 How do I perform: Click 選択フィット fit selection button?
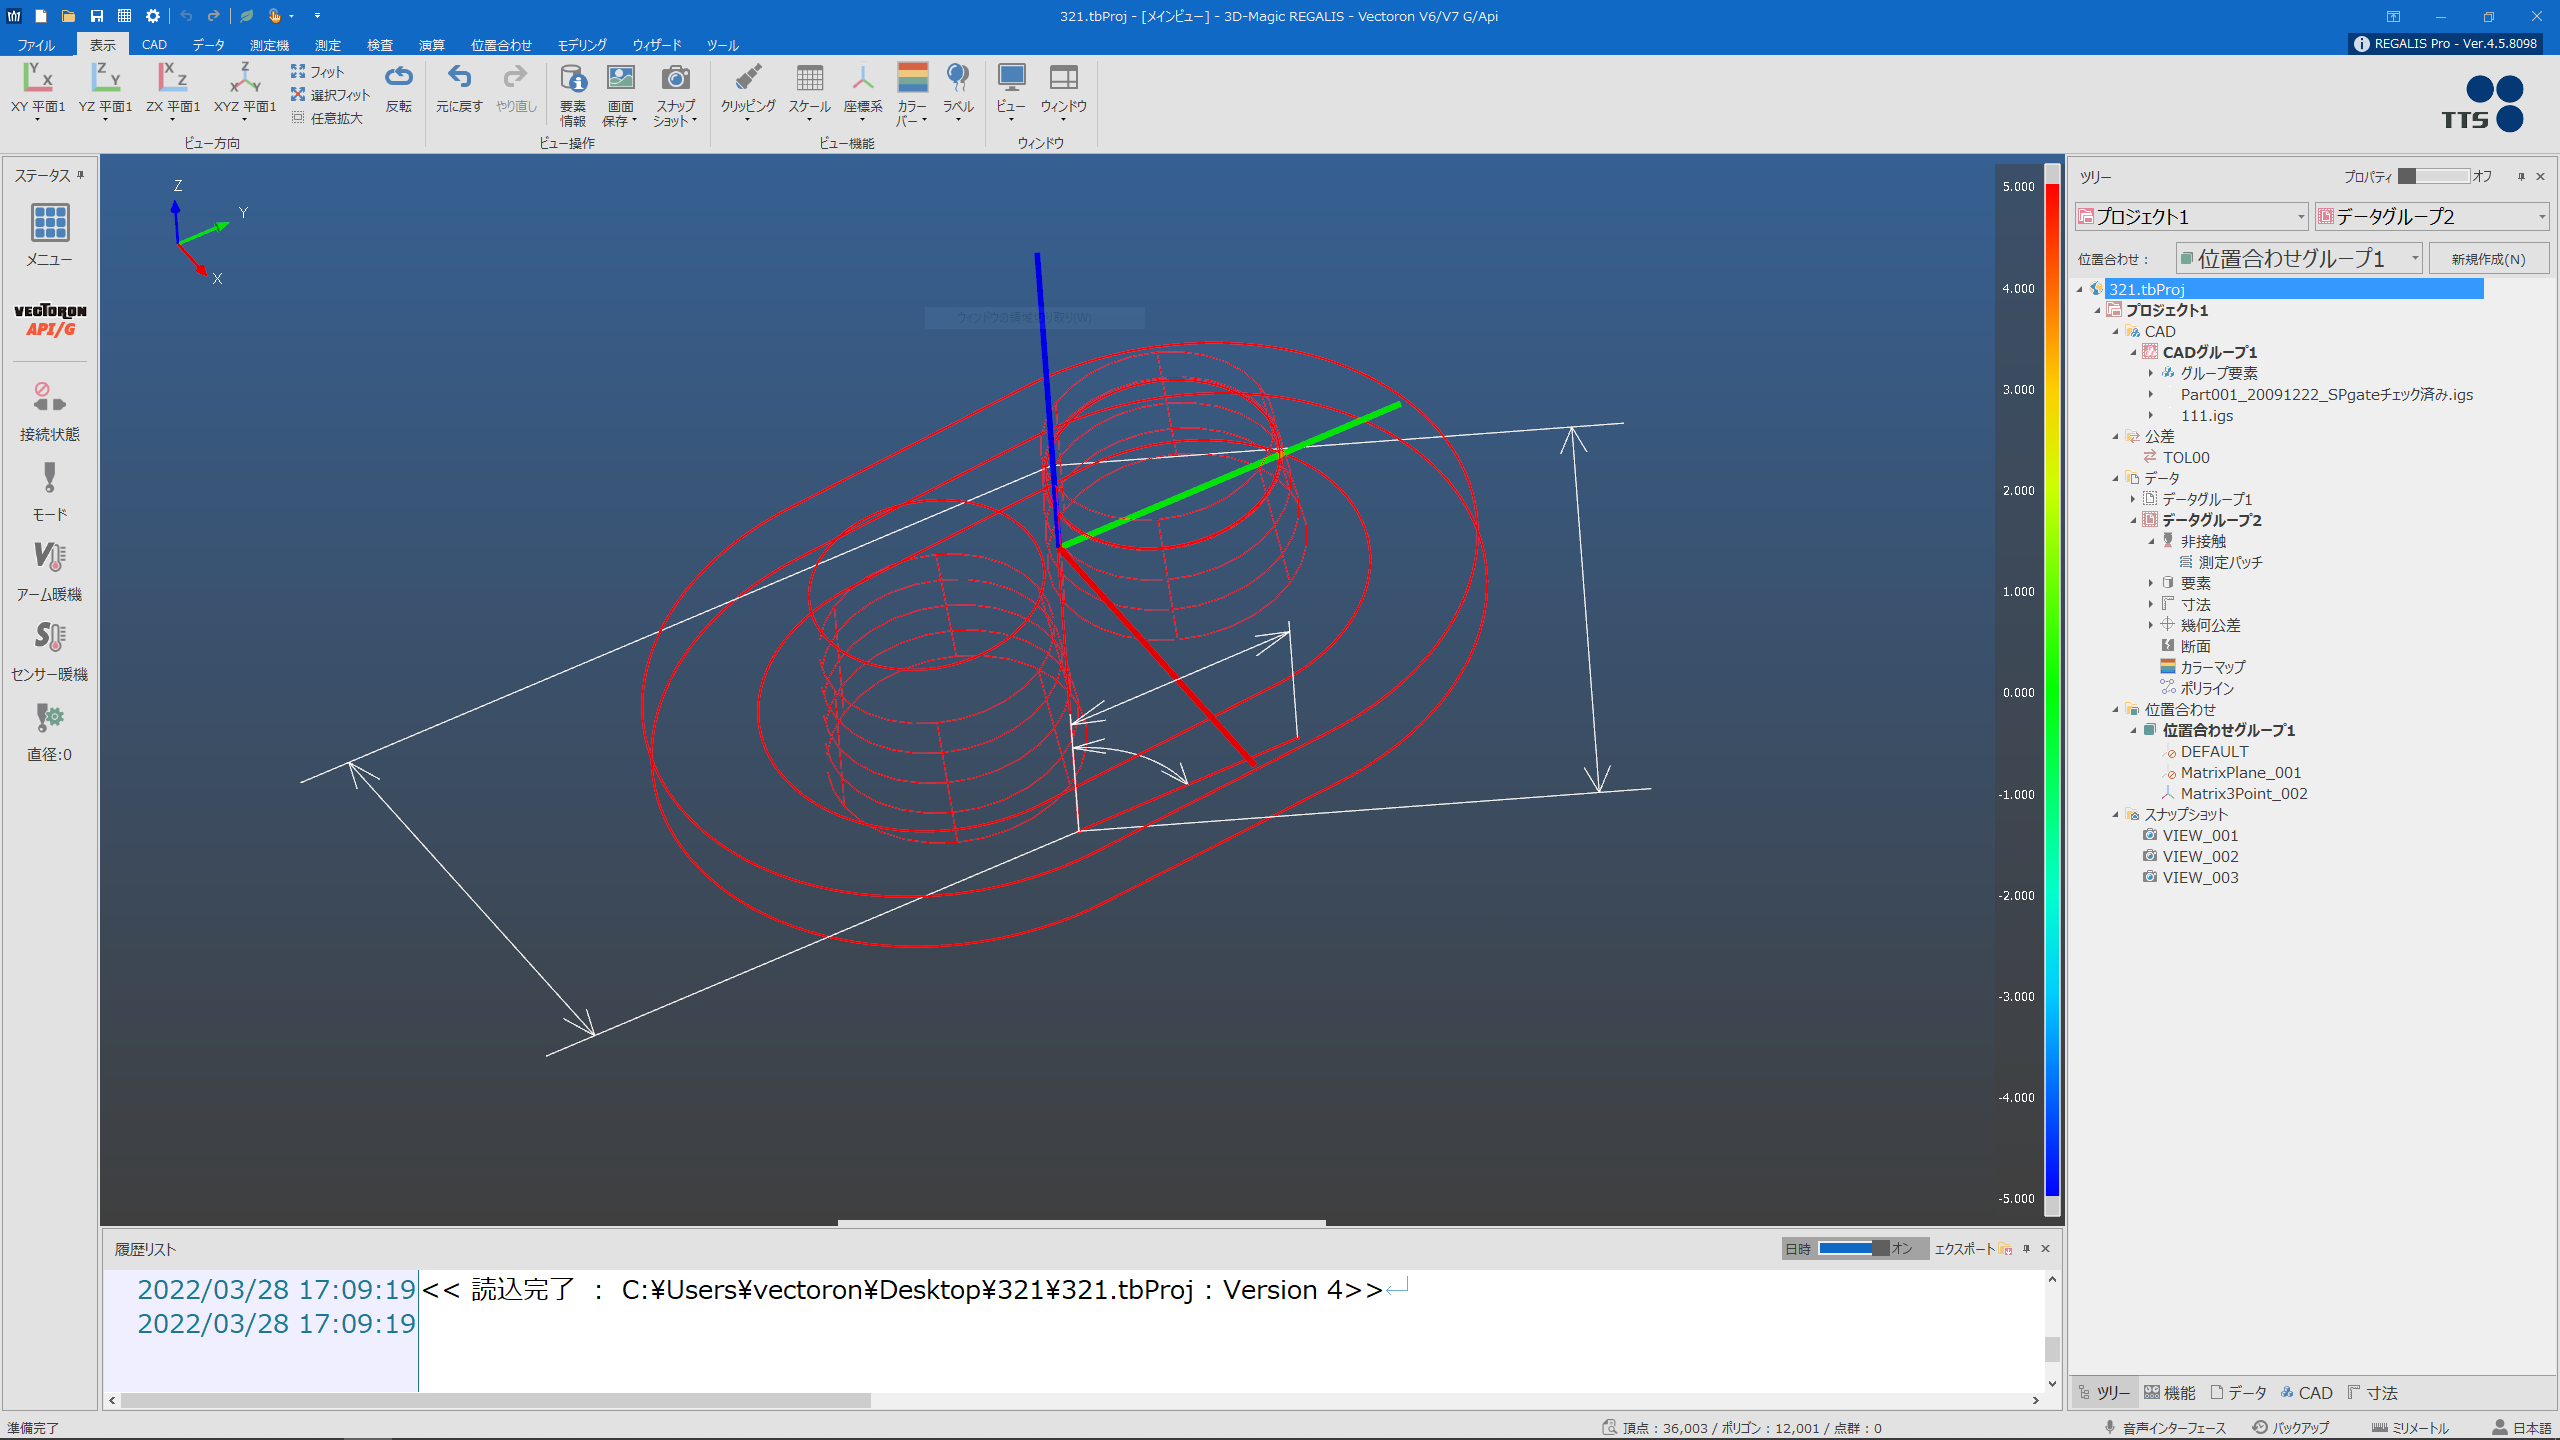[x=331, y=95]
